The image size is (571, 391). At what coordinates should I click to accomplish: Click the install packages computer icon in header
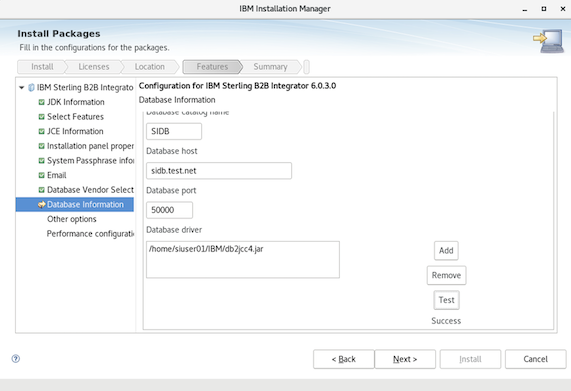point(549,41)
